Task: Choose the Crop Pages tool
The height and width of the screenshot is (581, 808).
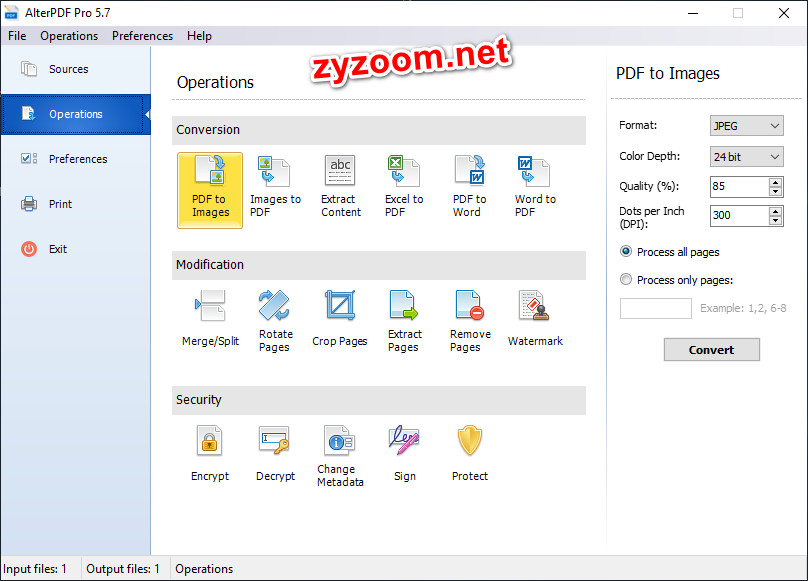Action: coord(340,319)
